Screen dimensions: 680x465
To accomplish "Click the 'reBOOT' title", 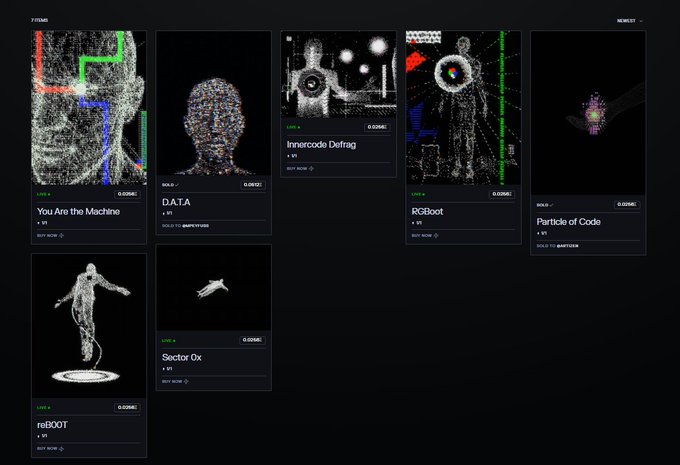I will tap(52, 425).
